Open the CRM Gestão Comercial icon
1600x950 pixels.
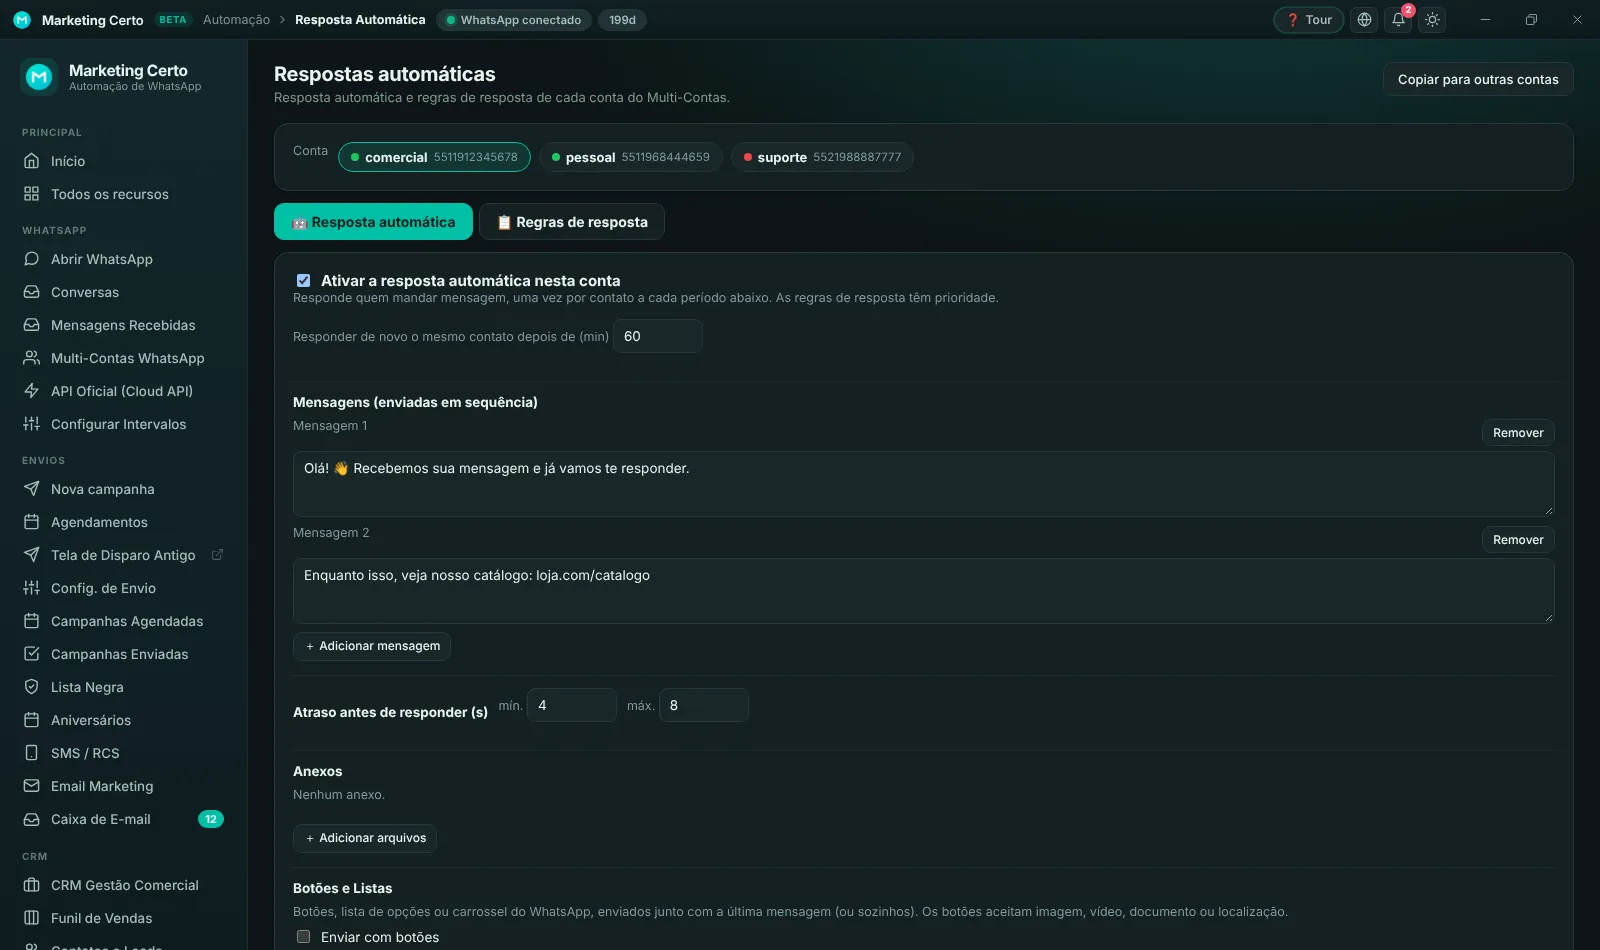click(32, 885)
